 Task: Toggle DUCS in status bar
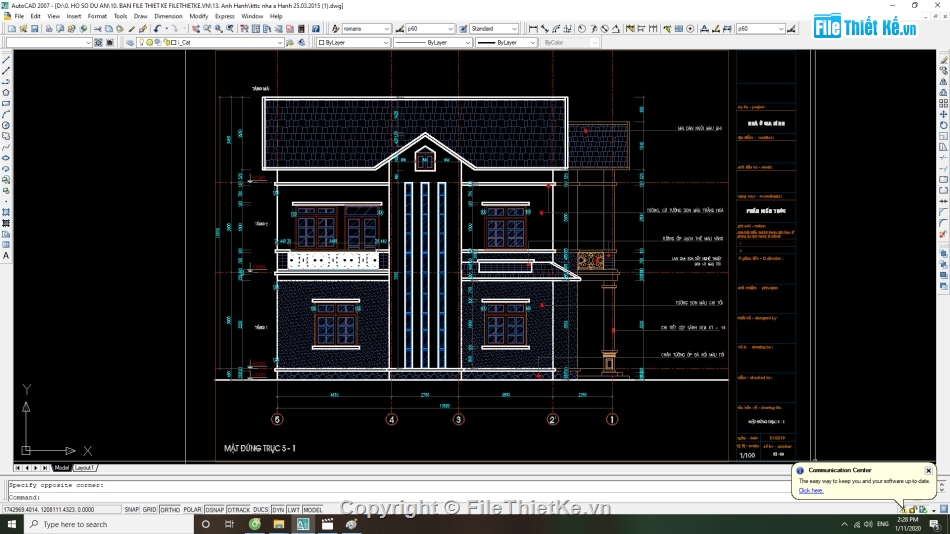[261, 510]
